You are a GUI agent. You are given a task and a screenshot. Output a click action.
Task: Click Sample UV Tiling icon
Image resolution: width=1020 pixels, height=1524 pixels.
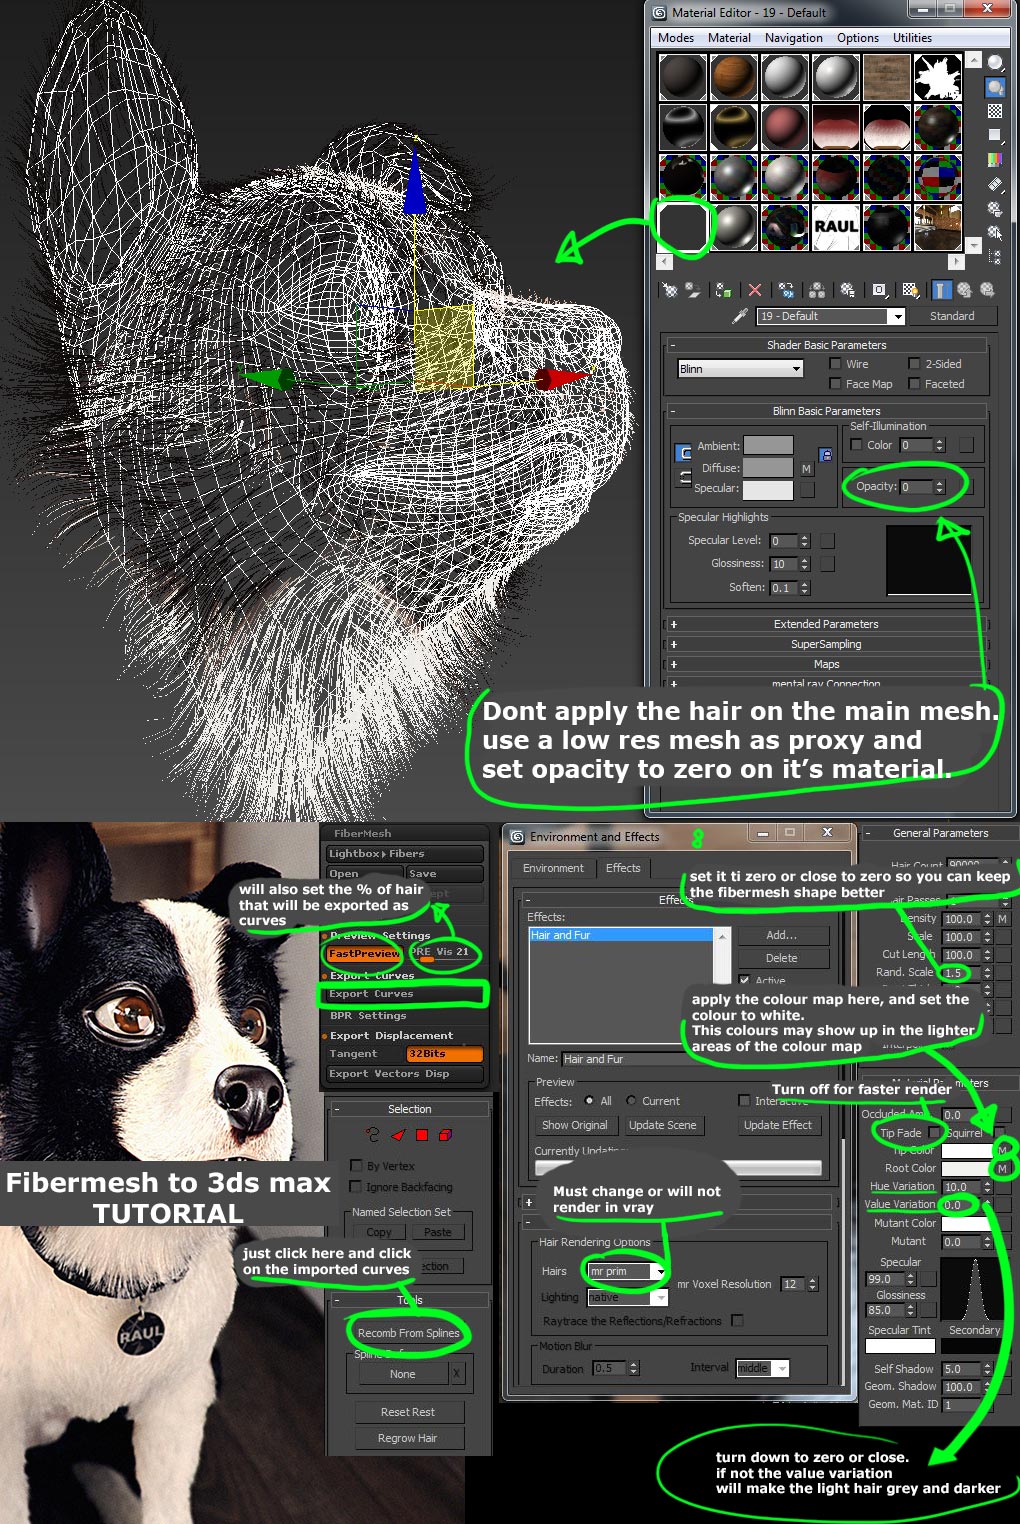coord(995,135)
